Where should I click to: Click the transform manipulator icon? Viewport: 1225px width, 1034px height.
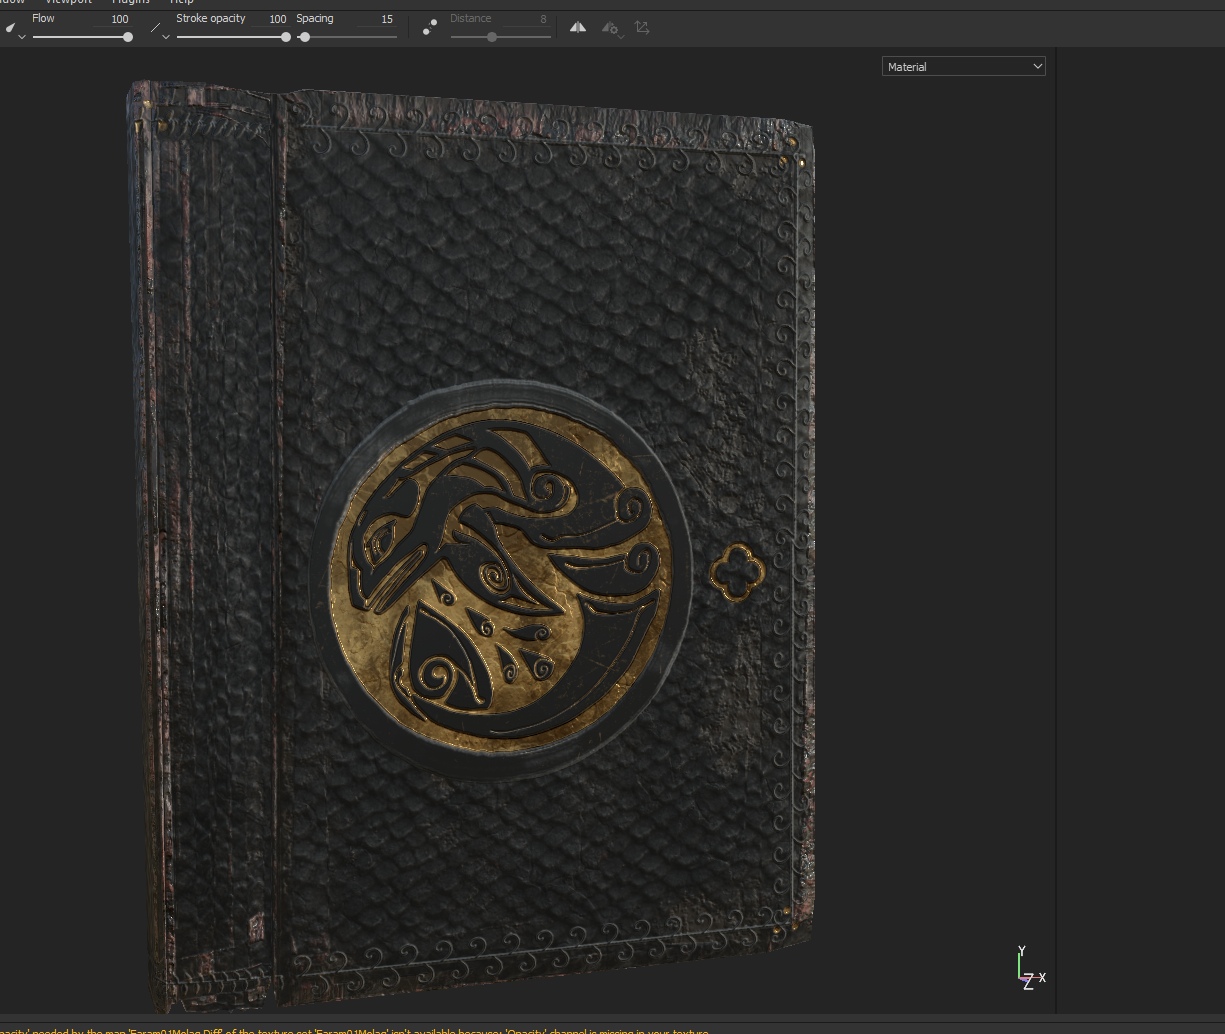(642, 27)
